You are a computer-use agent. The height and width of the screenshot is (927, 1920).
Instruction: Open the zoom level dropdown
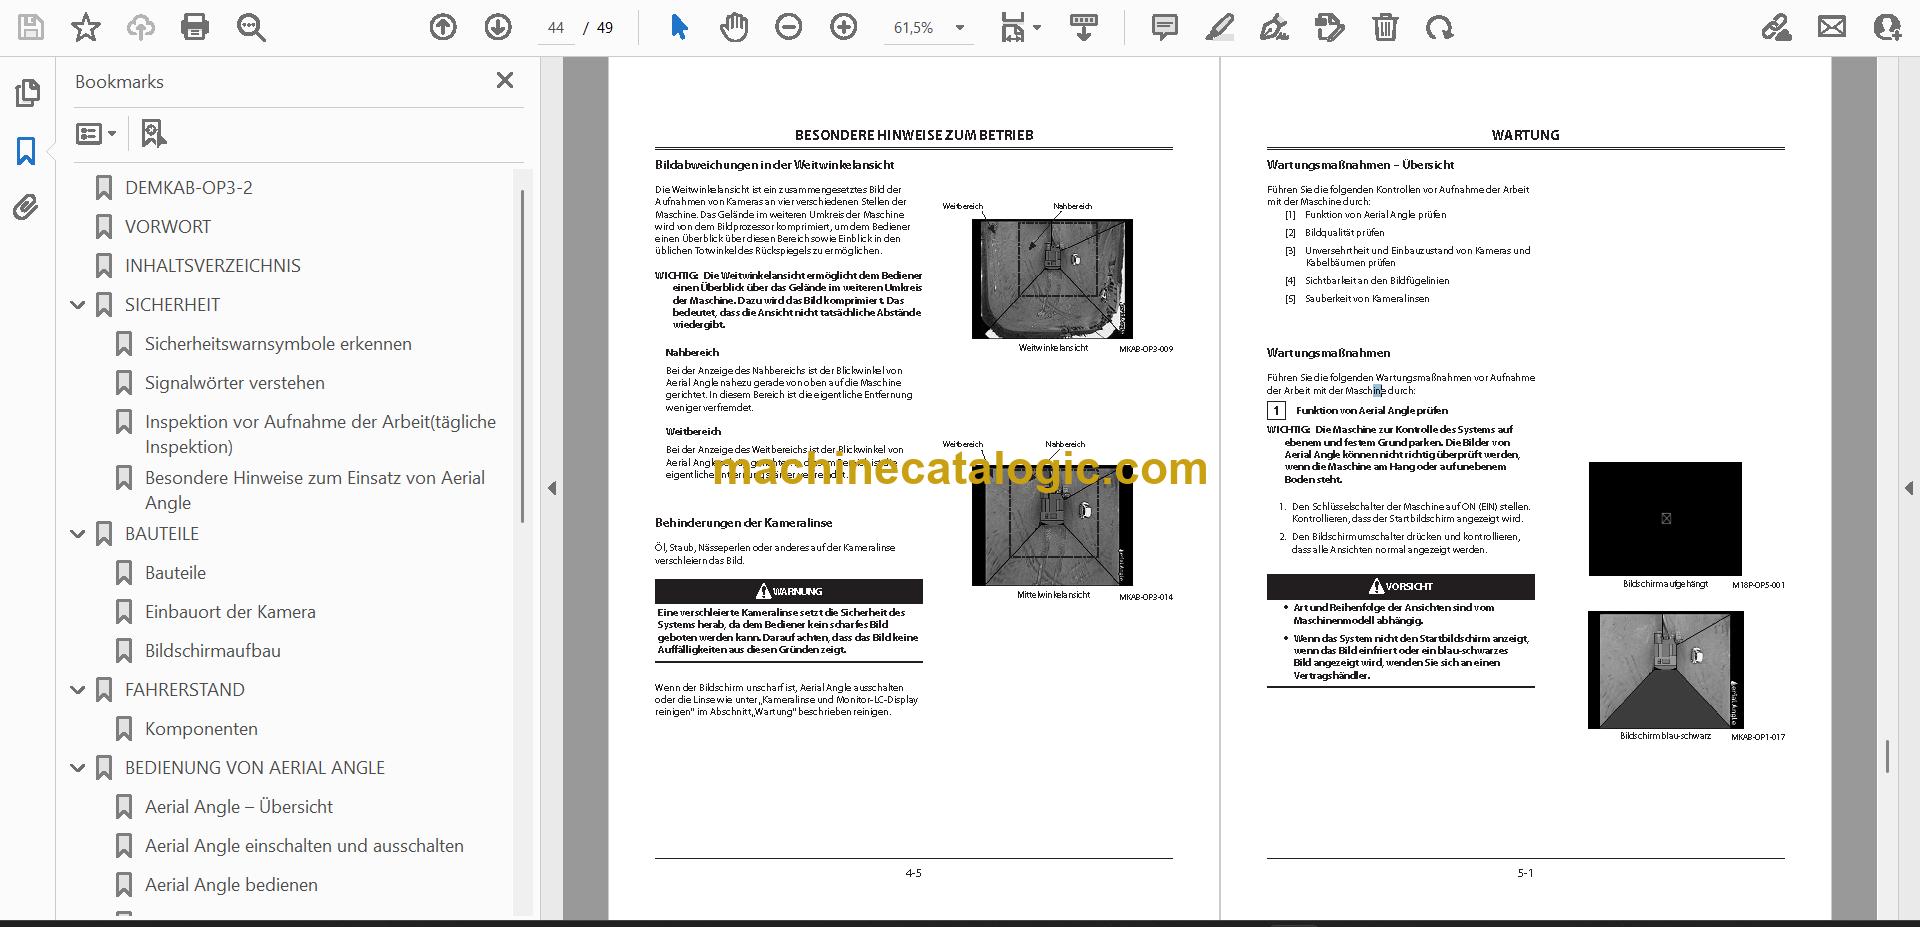960,28
